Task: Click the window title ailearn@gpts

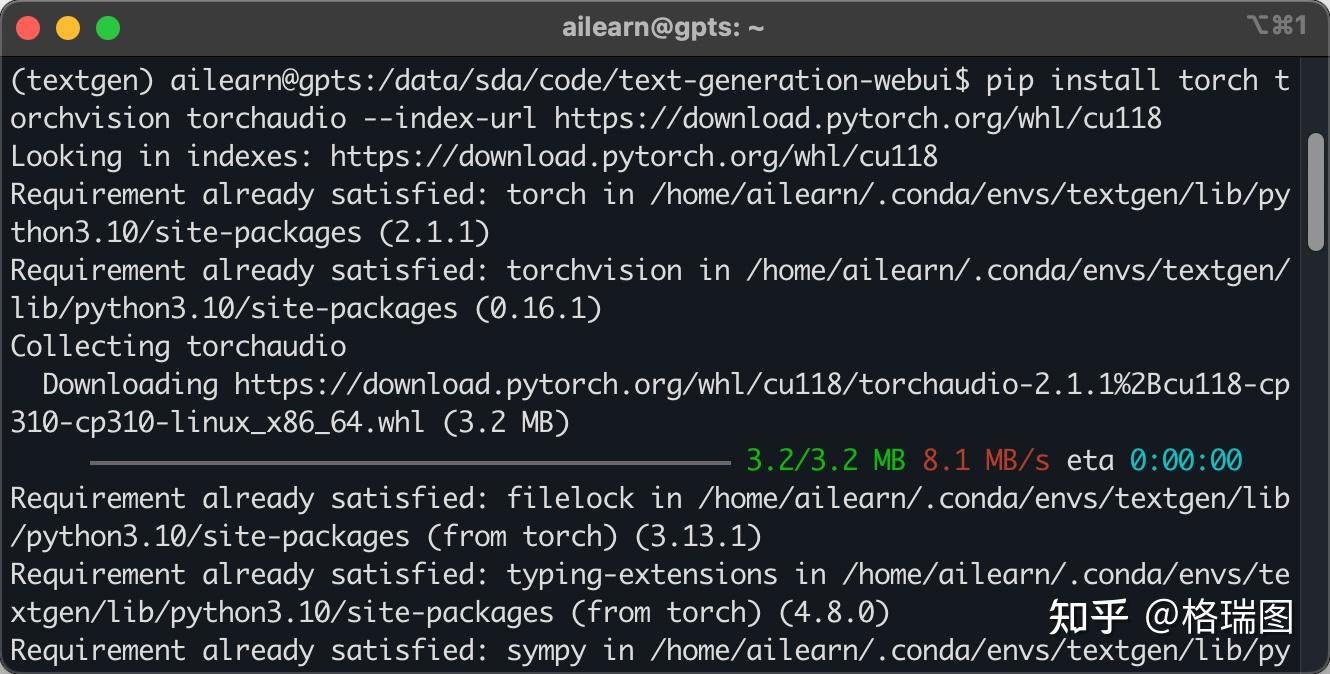Action: (663, 28)
